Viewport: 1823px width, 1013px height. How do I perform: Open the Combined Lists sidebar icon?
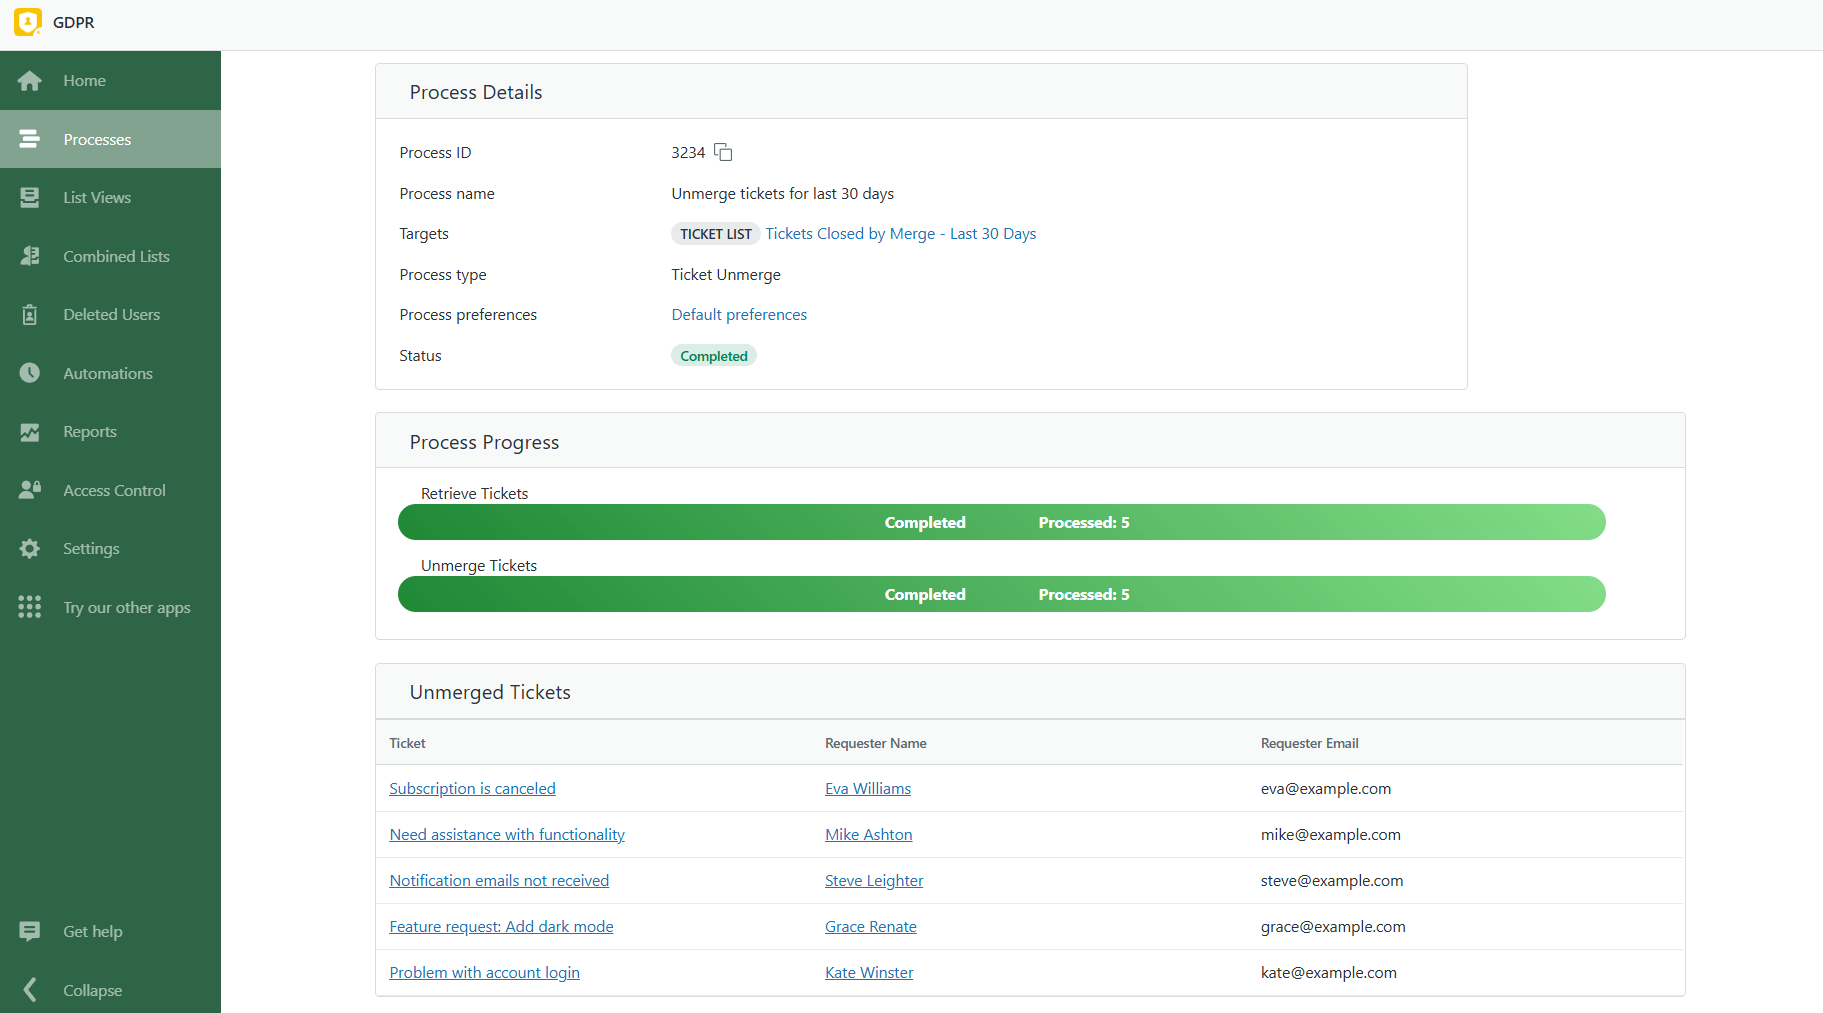30,256
